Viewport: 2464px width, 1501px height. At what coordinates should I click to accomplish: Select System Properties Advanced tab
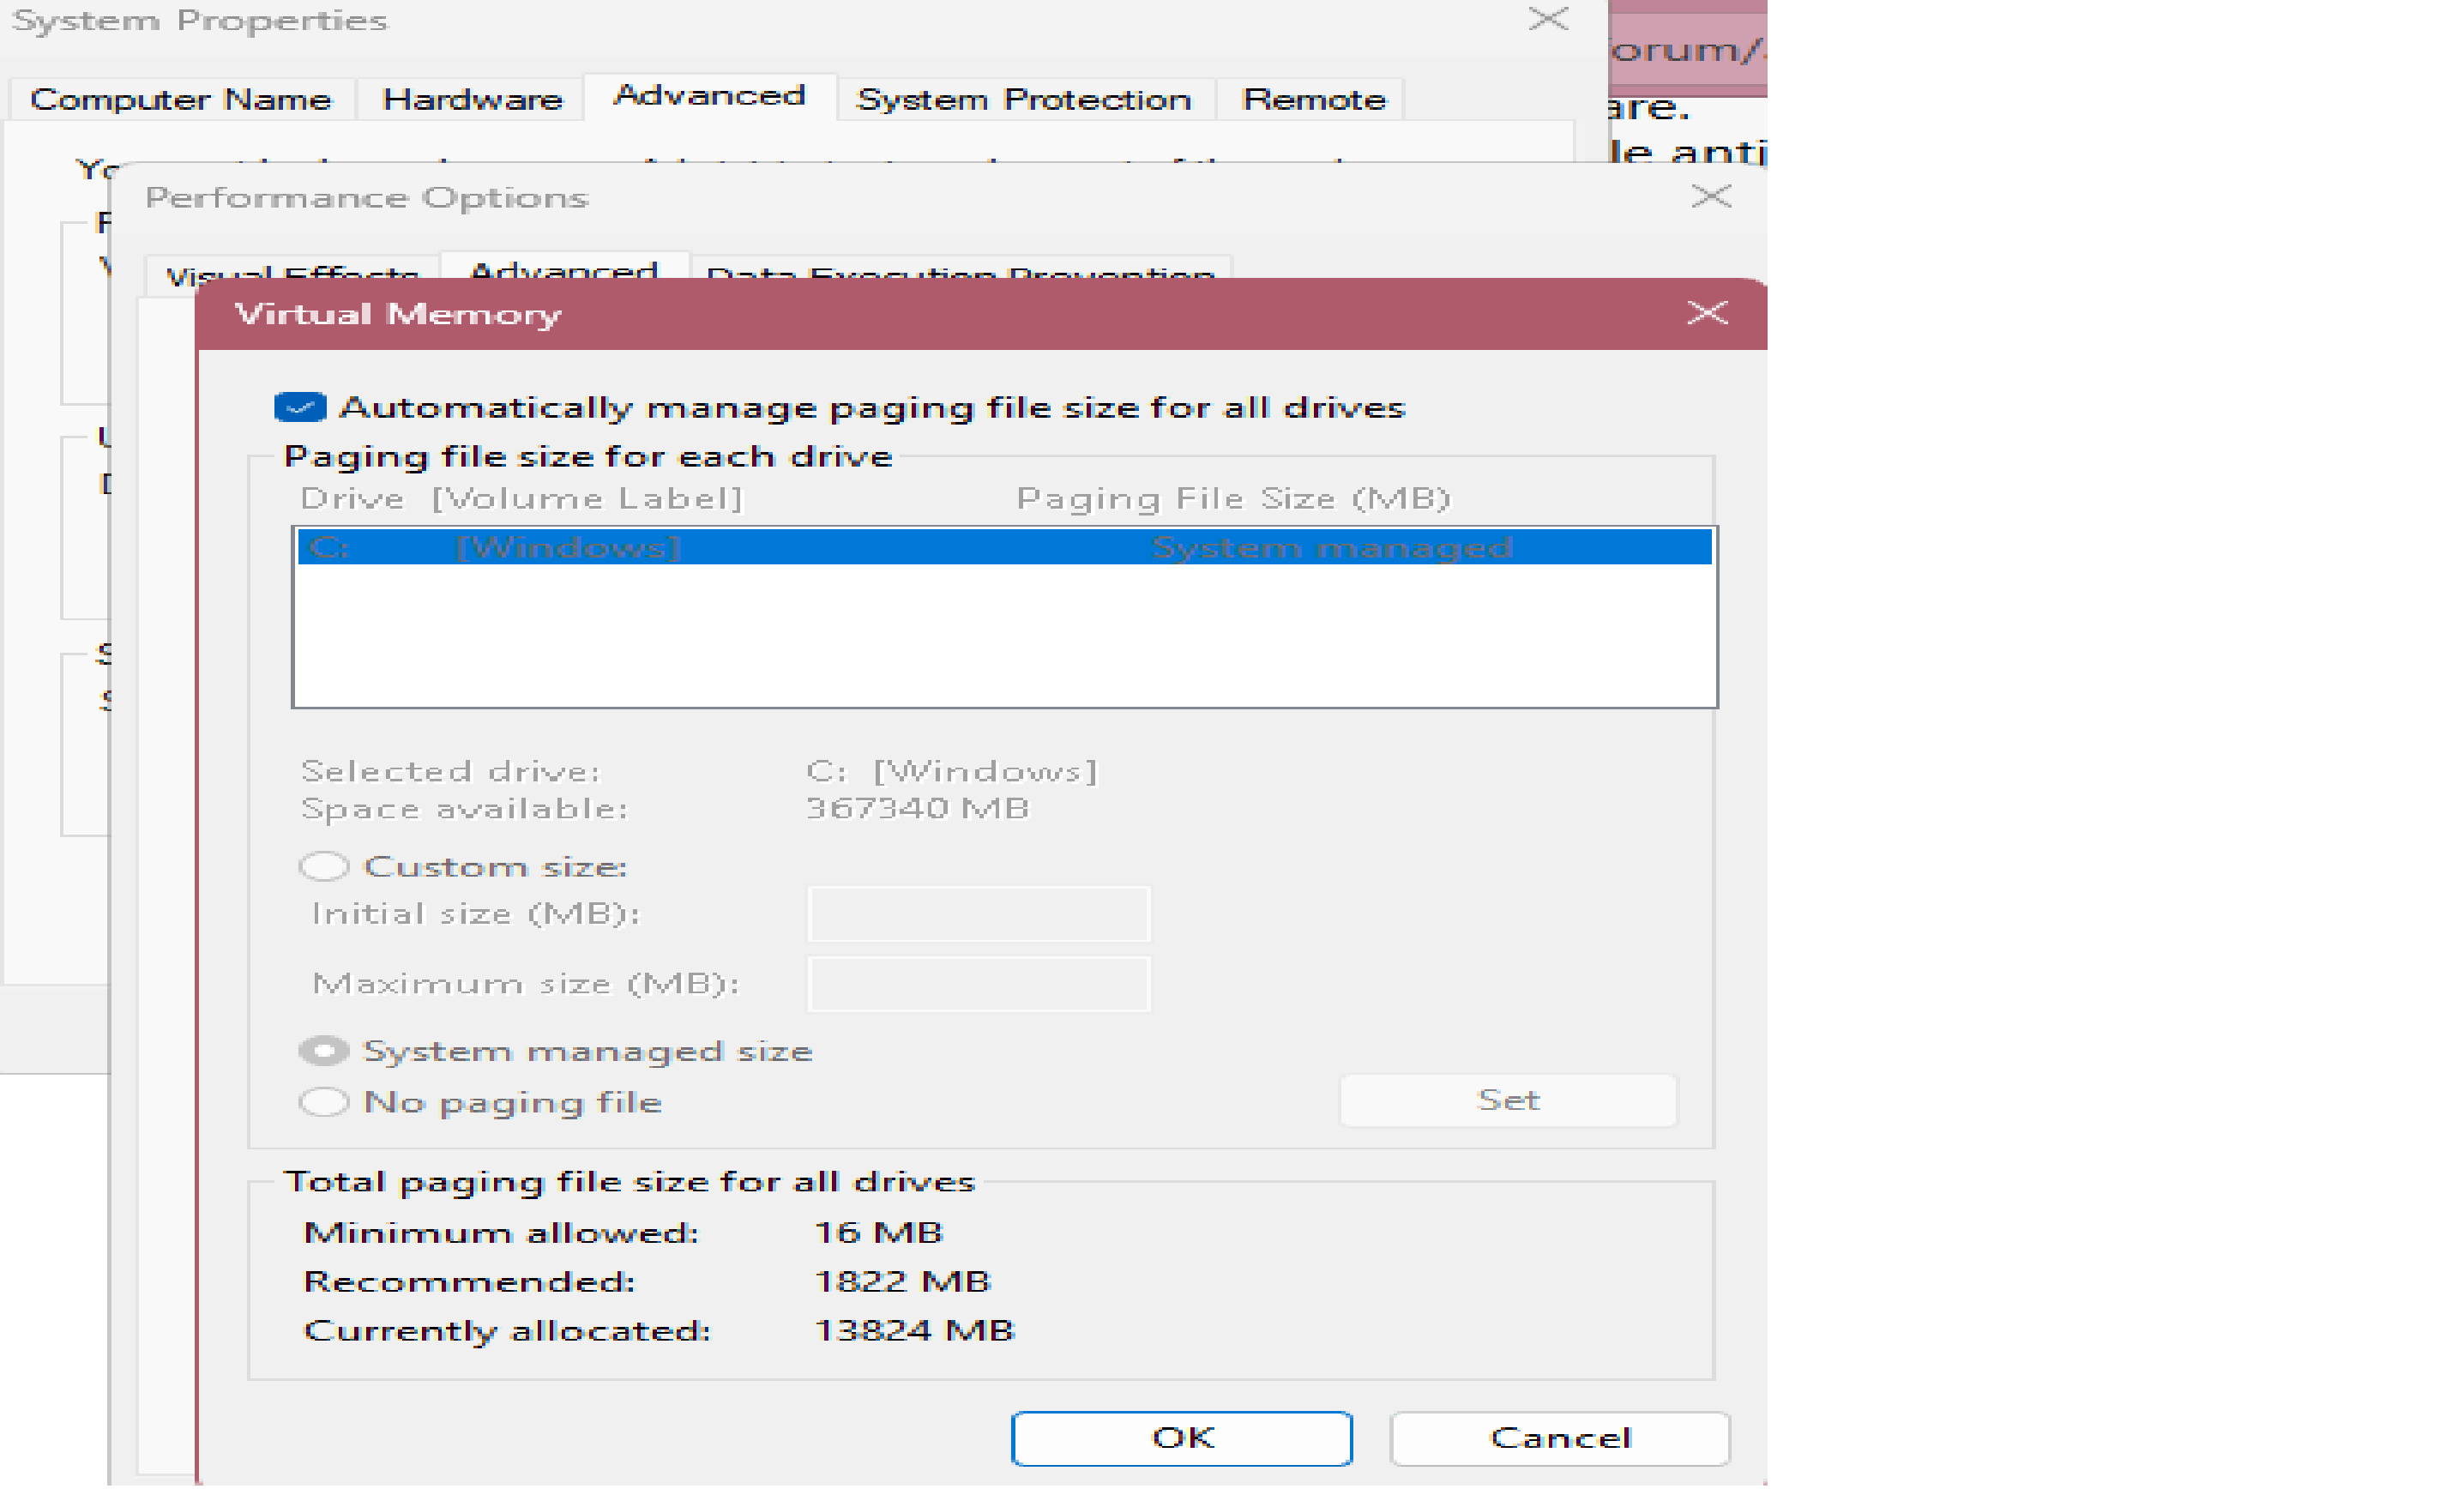pyautogui.click(x=708, y=96)
